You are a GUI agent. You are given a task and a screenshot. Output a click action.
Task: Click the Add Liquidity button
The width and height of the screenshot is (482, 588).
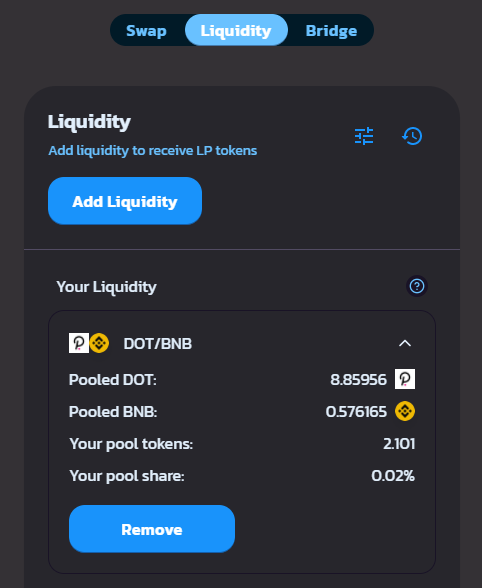[125, 201]
